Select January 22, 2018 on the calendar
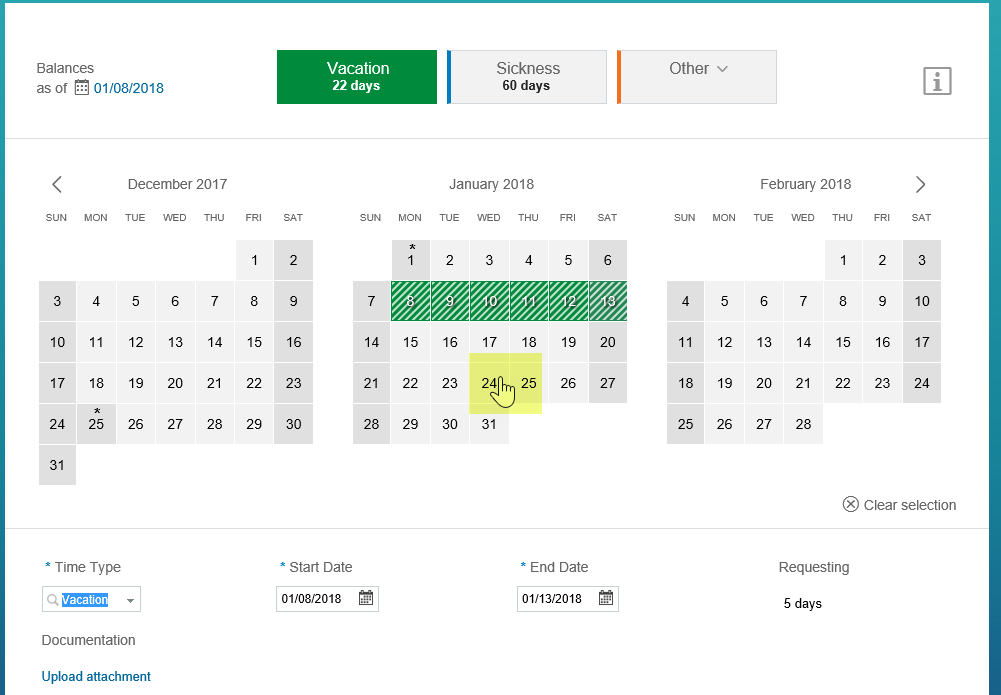Image resolution: width=1001 pixels, height=695 pixels. 410,383
